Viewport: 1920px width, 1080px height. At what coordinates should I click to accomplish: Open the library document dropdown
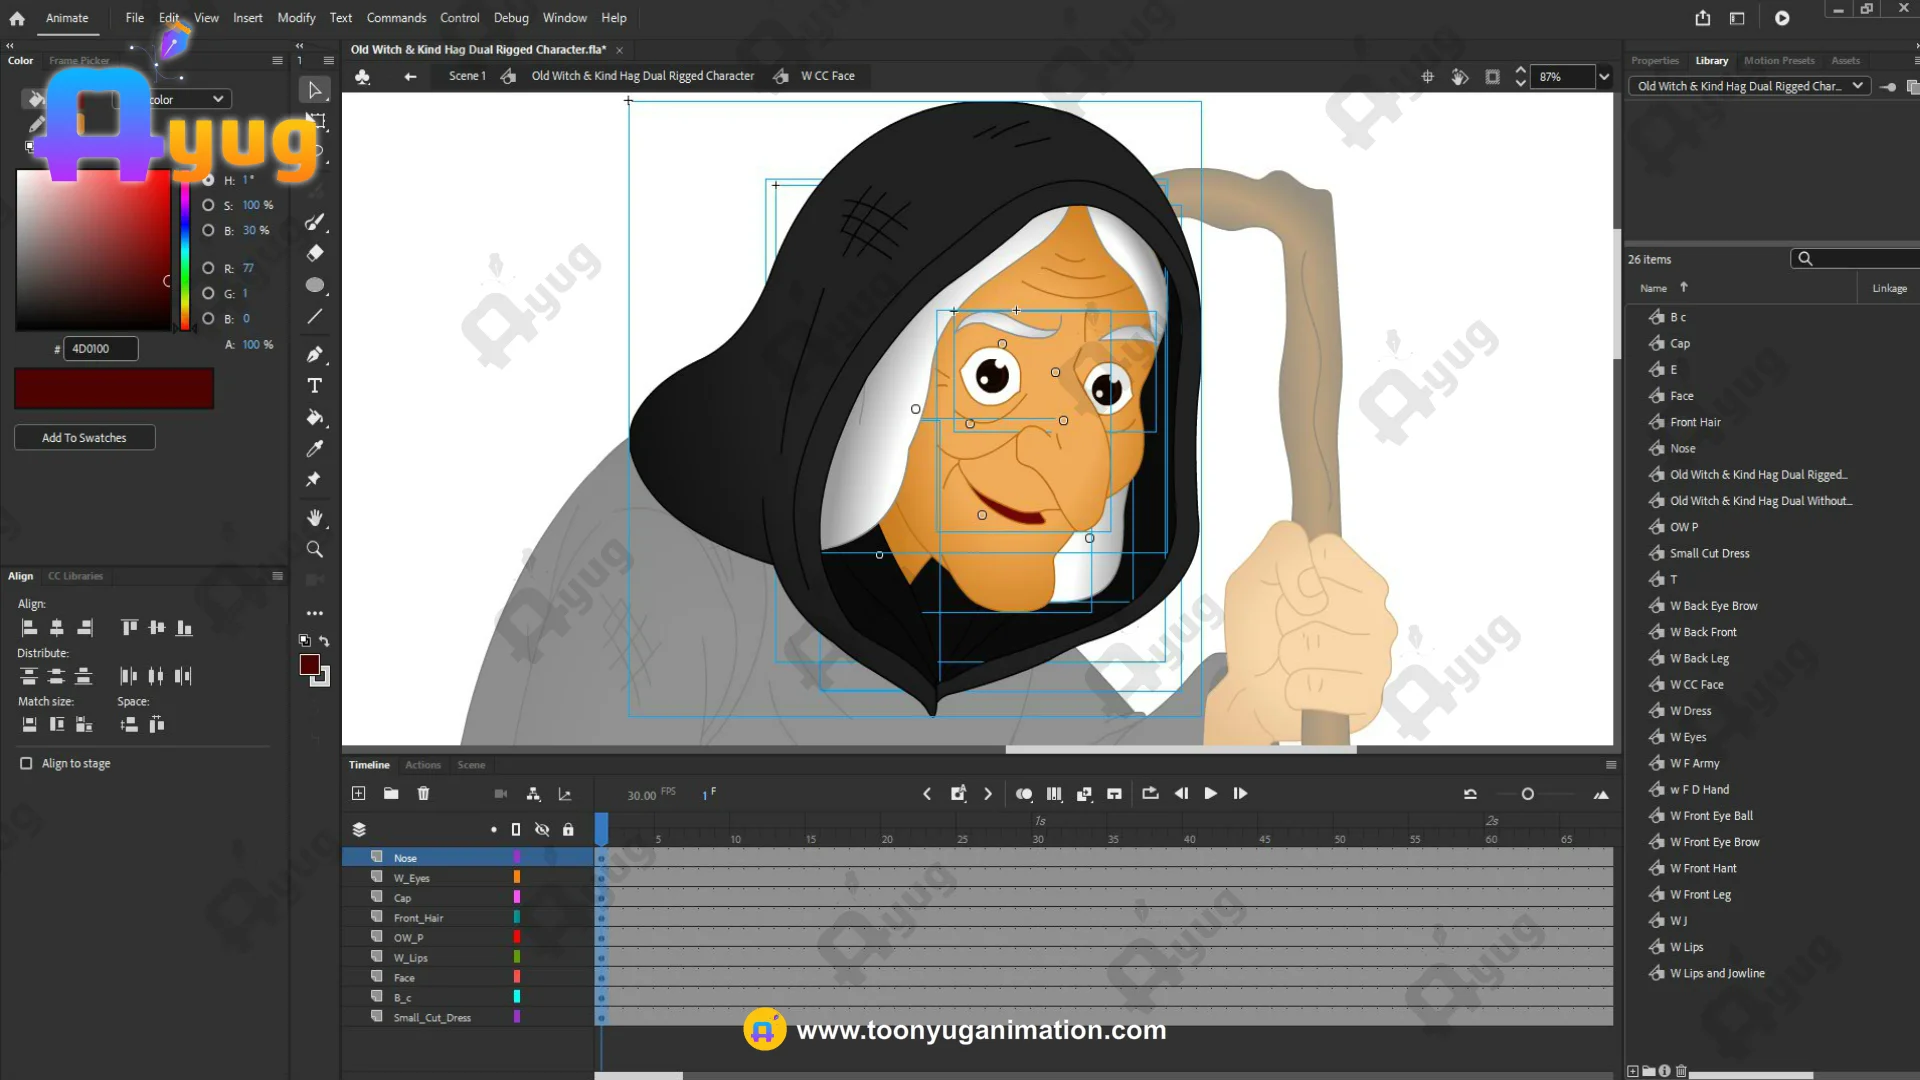coord(1857,86)
